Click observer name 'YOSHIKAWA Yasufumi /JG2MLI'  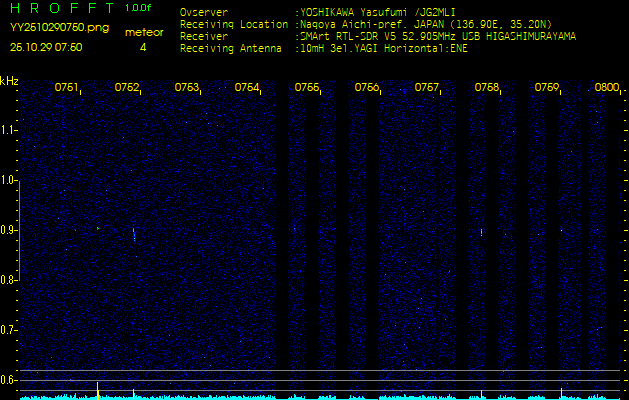[x=377, y=12]
